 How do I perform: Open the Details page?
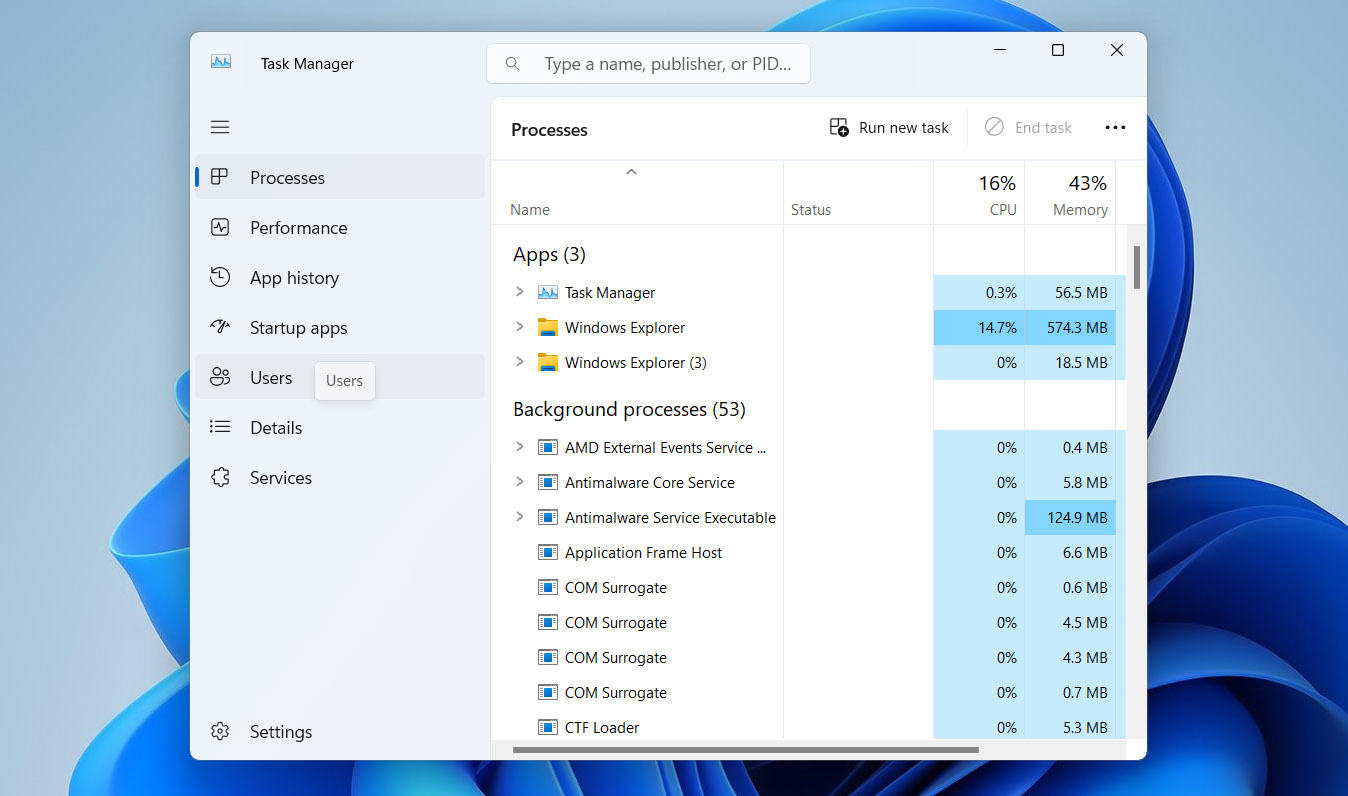pos(340,427)
